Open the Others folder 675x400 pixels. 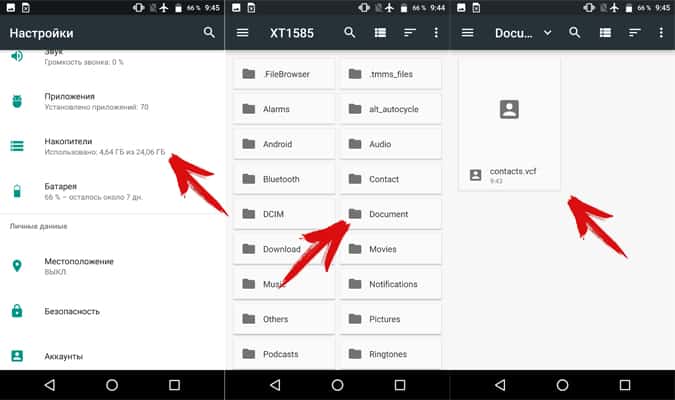tap(284, 319)
